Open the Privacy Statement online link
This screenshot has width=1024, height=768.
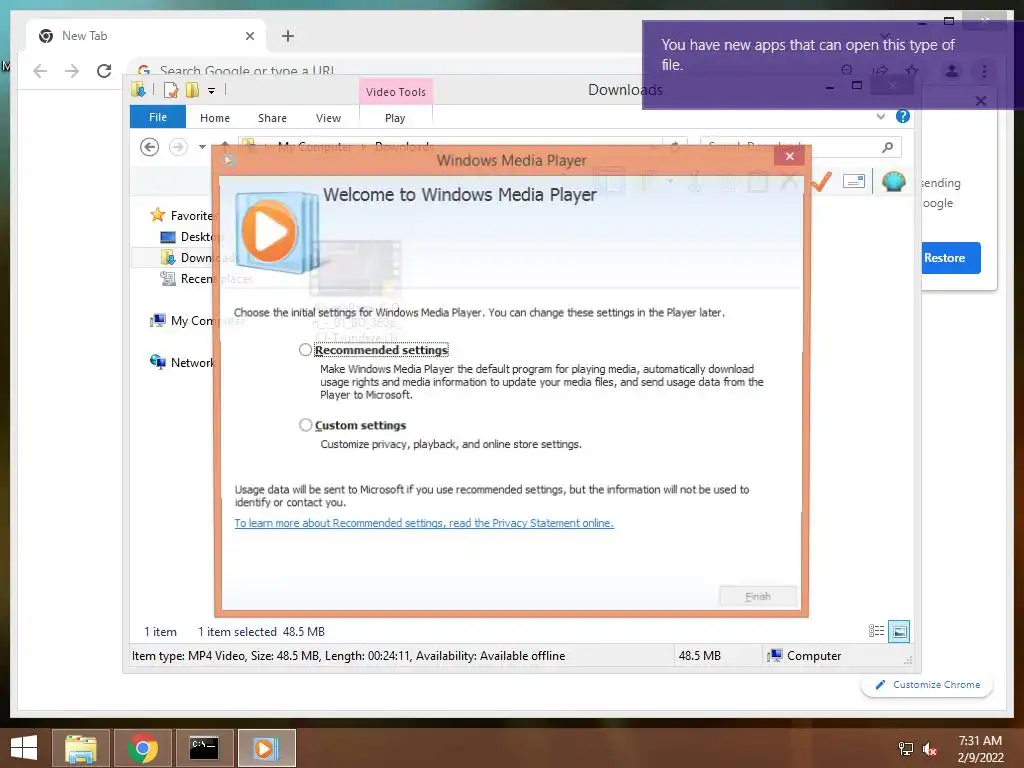coord(424,523)
